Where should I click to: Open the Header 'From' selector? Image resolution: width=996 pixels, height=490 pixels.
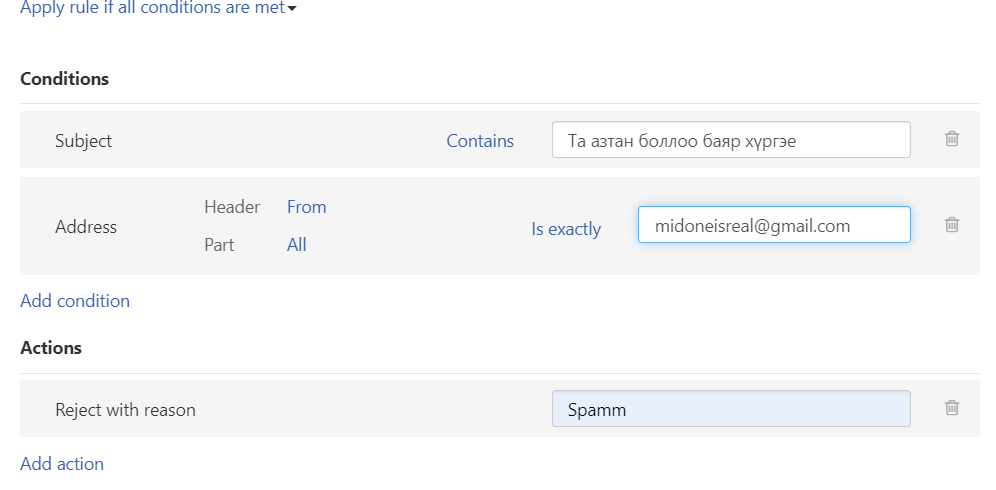coord(307,207)
